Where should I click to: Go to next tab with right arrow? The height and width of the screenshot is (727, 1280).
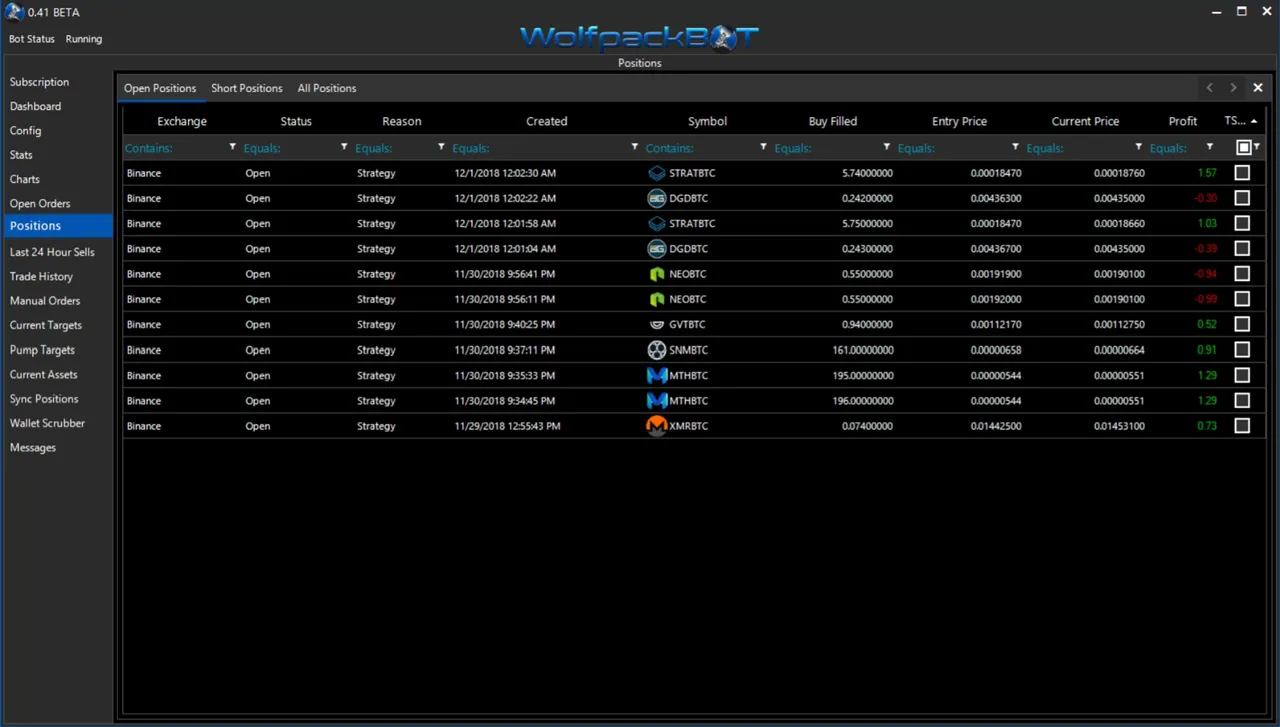point(1233,88)
